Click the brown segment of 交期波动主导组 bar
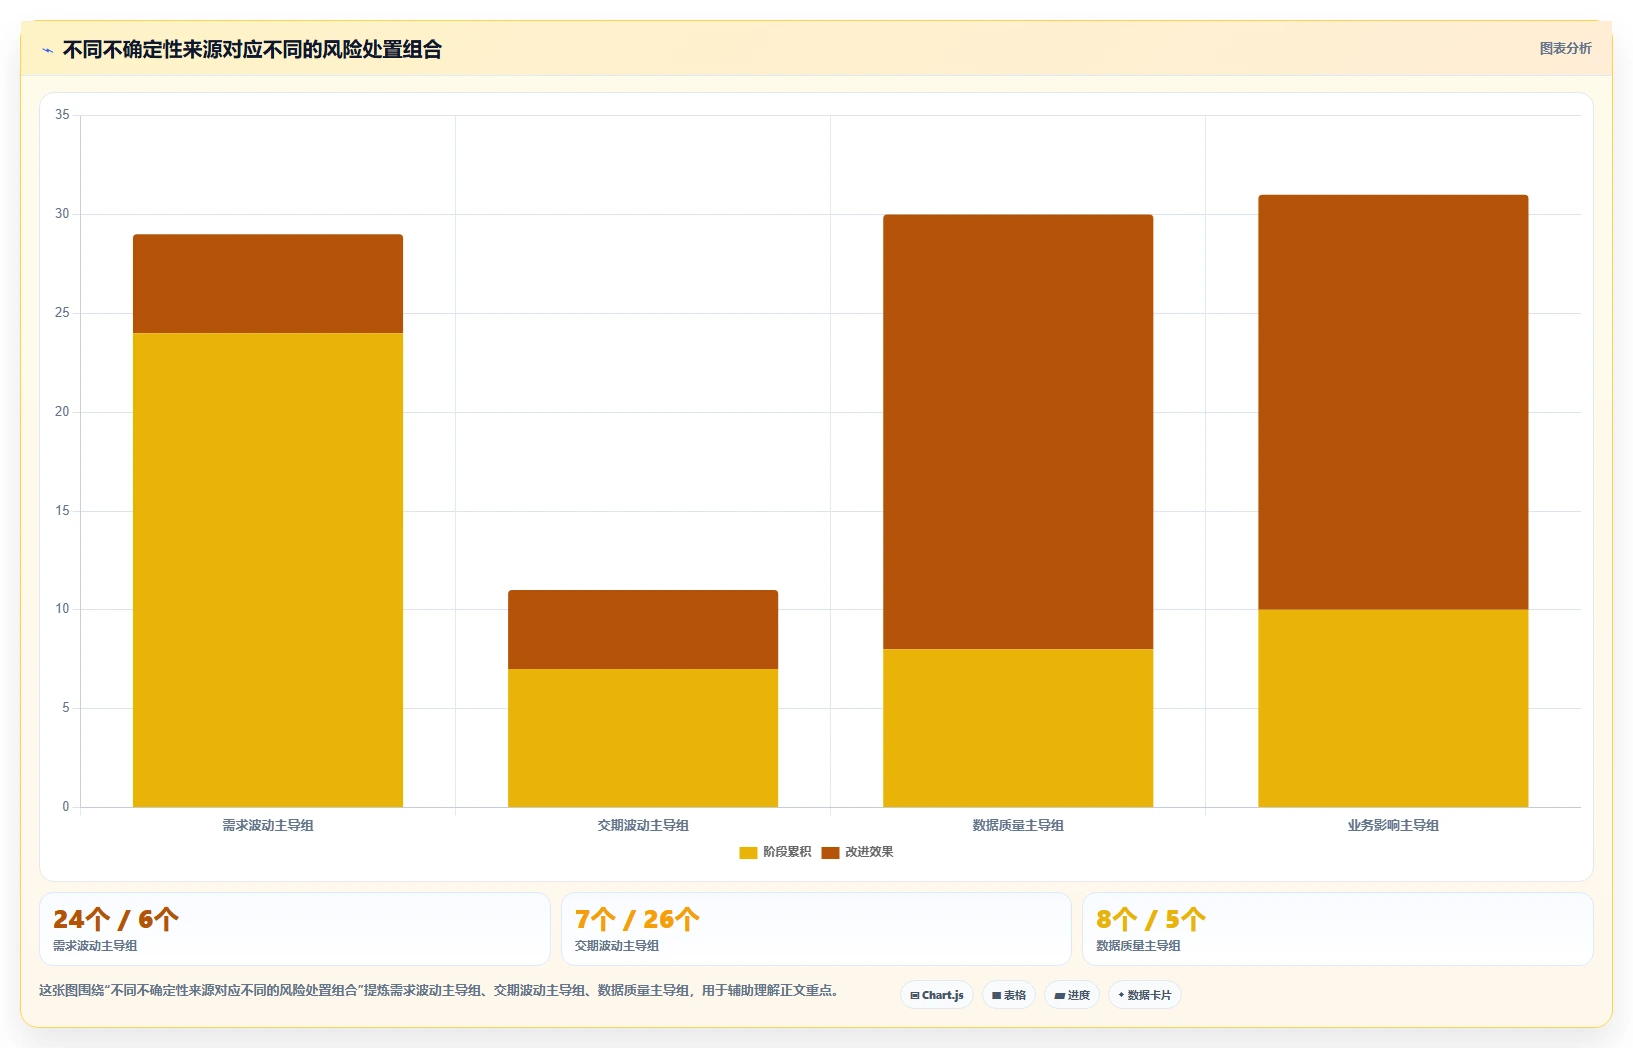1633x1048 pixels. 643,630
